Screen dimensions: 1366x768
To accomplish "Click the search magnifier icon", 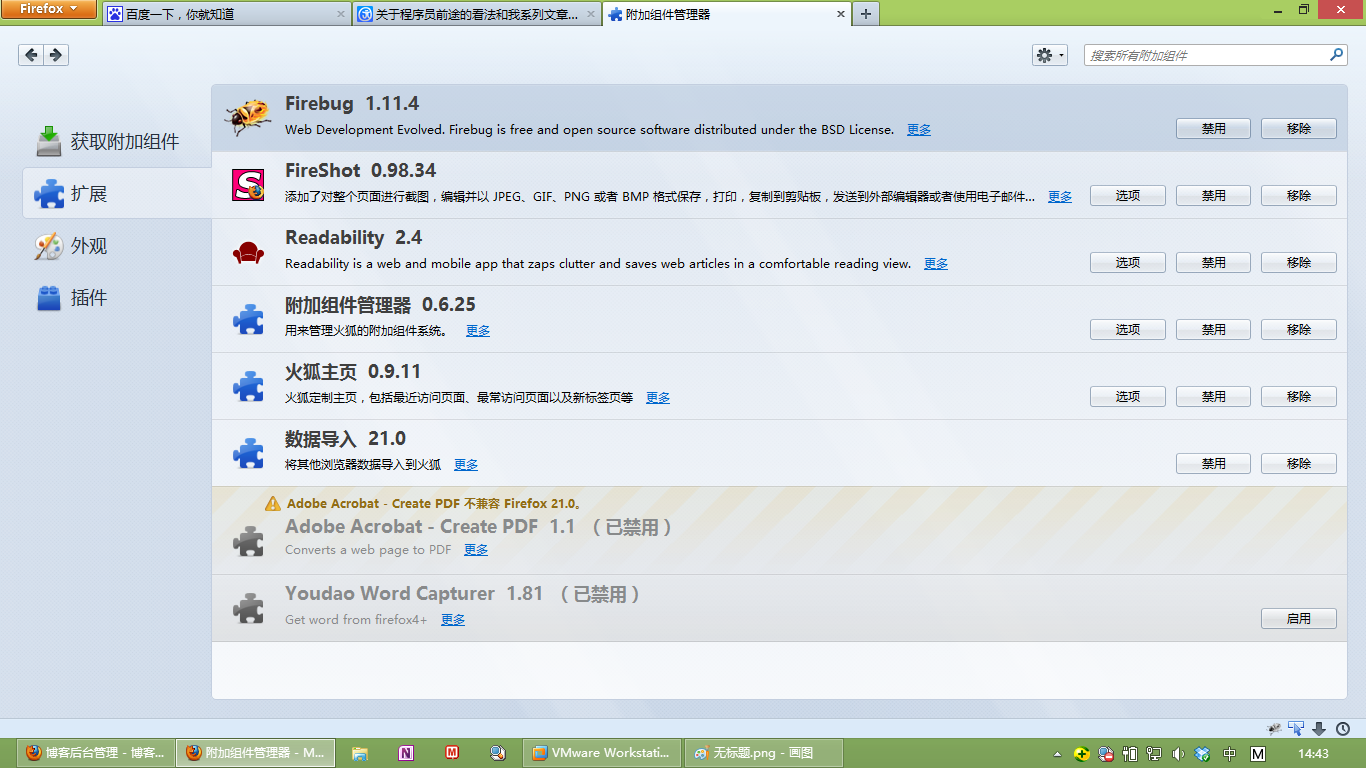I will 1337,55.
